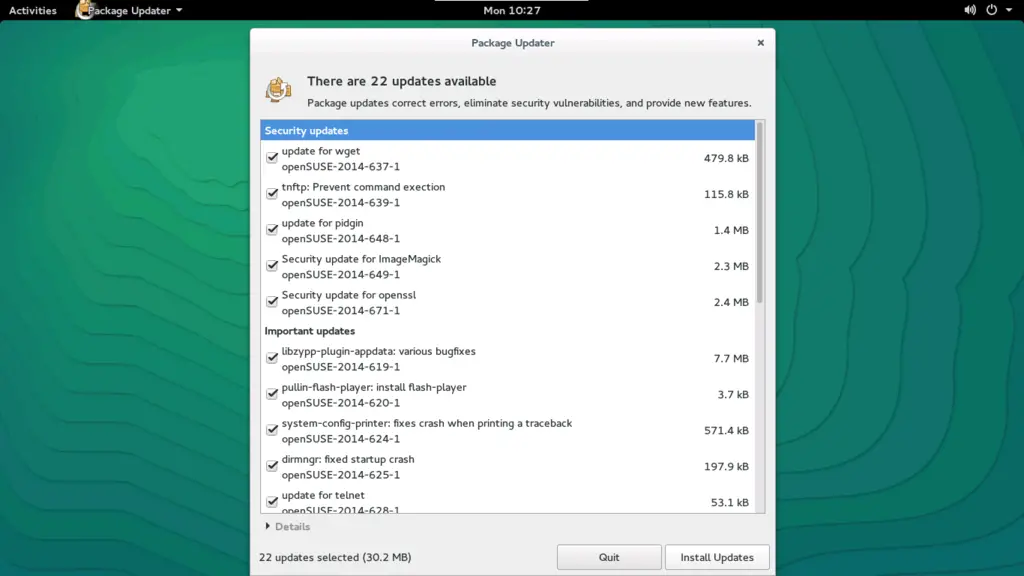The height and width of the screenshot is (576, 1024).
Task: Open the system menu arrow in the top bar
Action: (1009, 10)
